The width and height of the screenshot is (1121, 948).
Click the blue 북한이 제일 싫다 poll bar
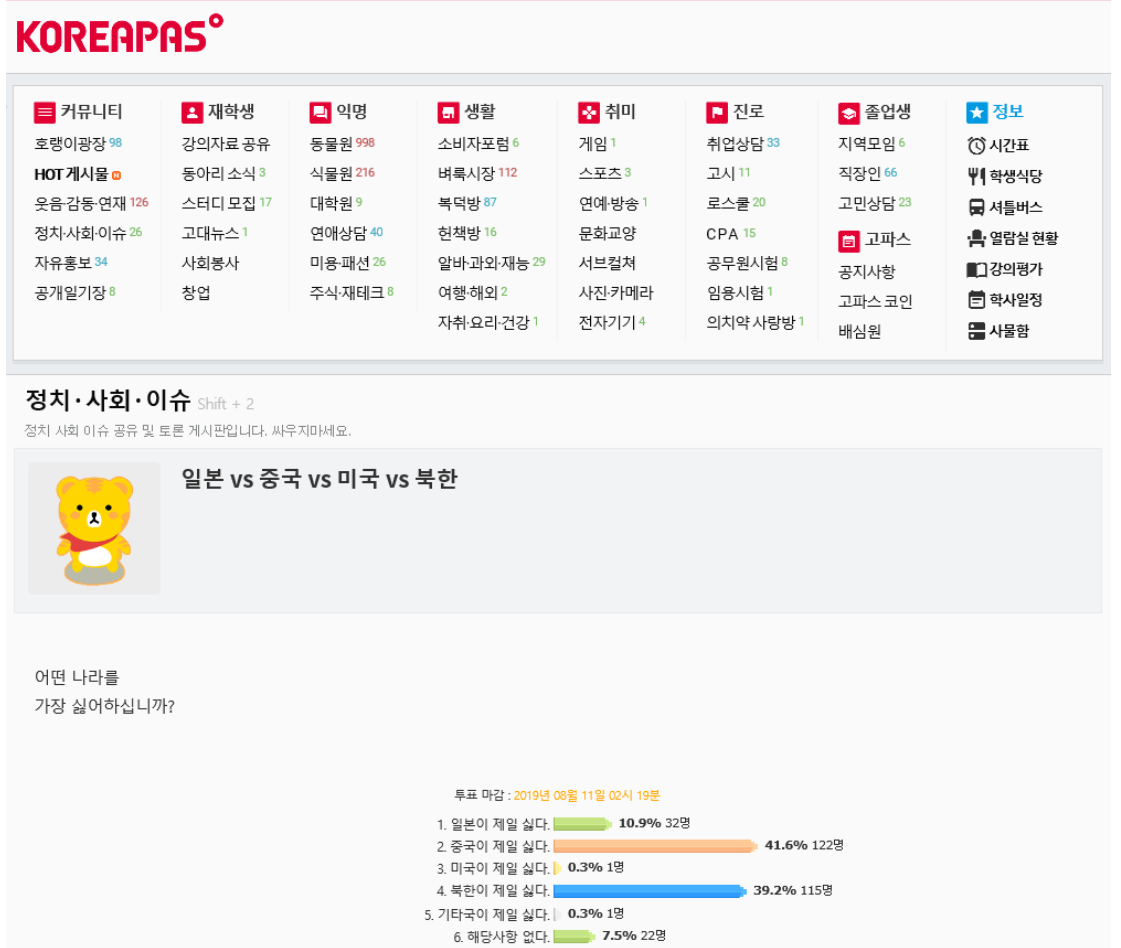[649, 891]
